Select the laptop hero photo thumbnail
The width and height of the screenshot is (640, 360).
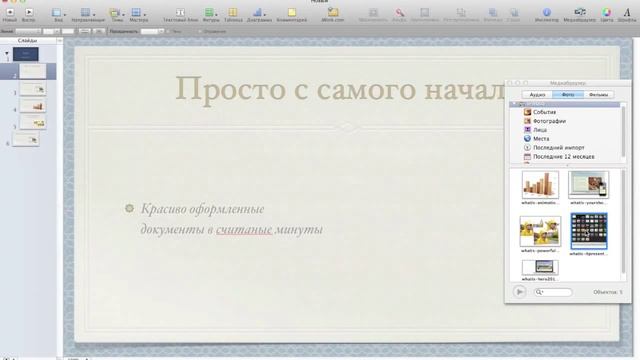[x=540, y=268]
